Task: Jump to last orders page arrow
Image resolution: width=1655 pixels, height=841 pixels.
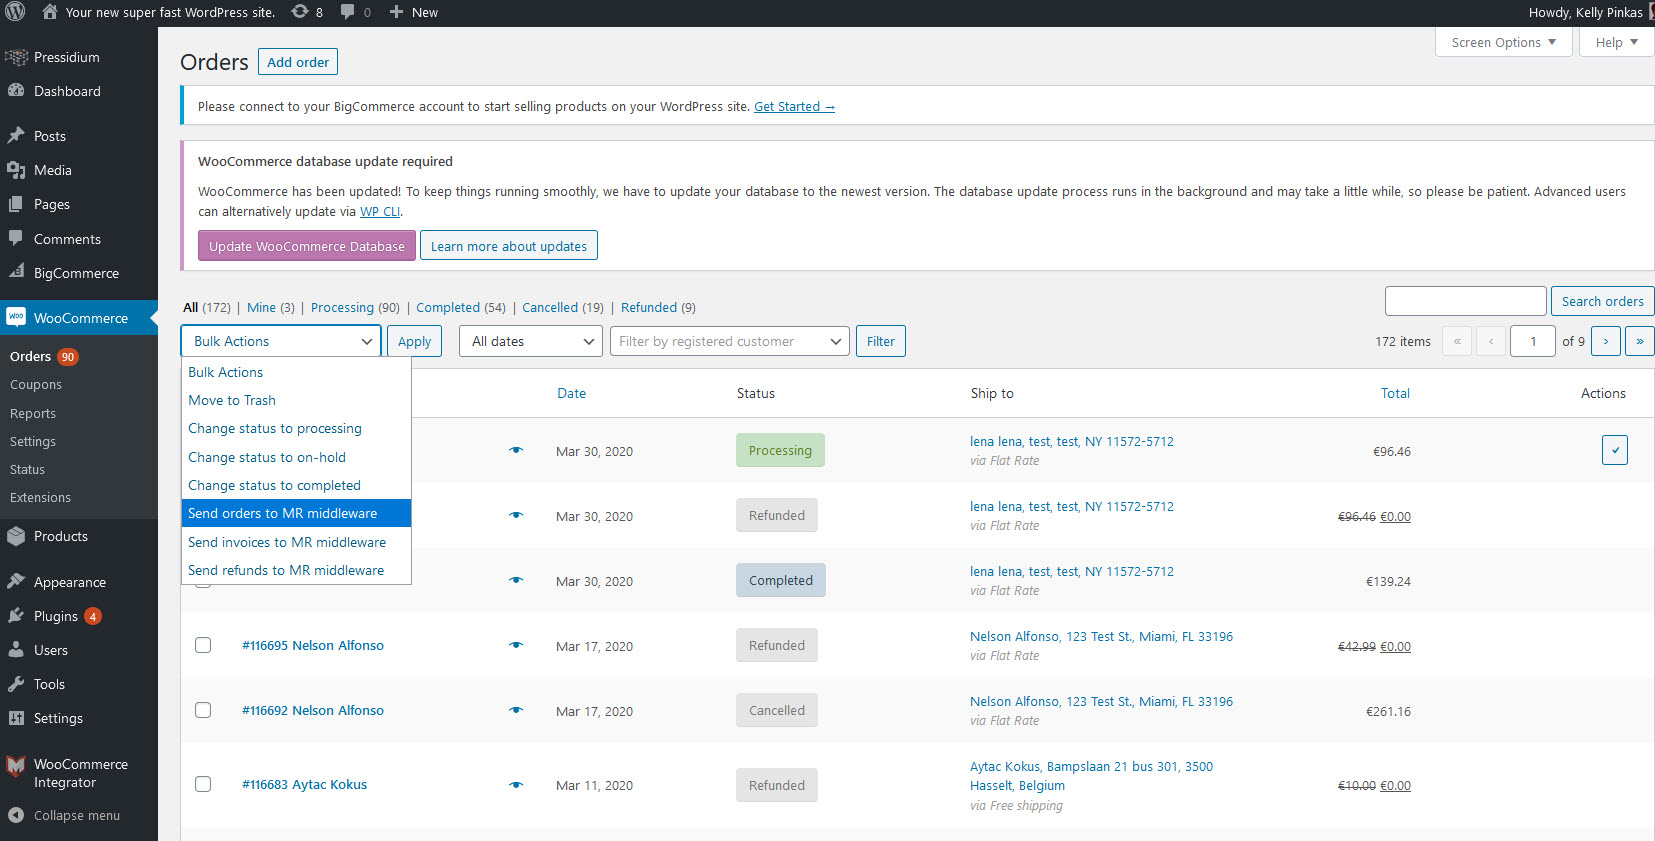Action: [x=1640, y=341]
